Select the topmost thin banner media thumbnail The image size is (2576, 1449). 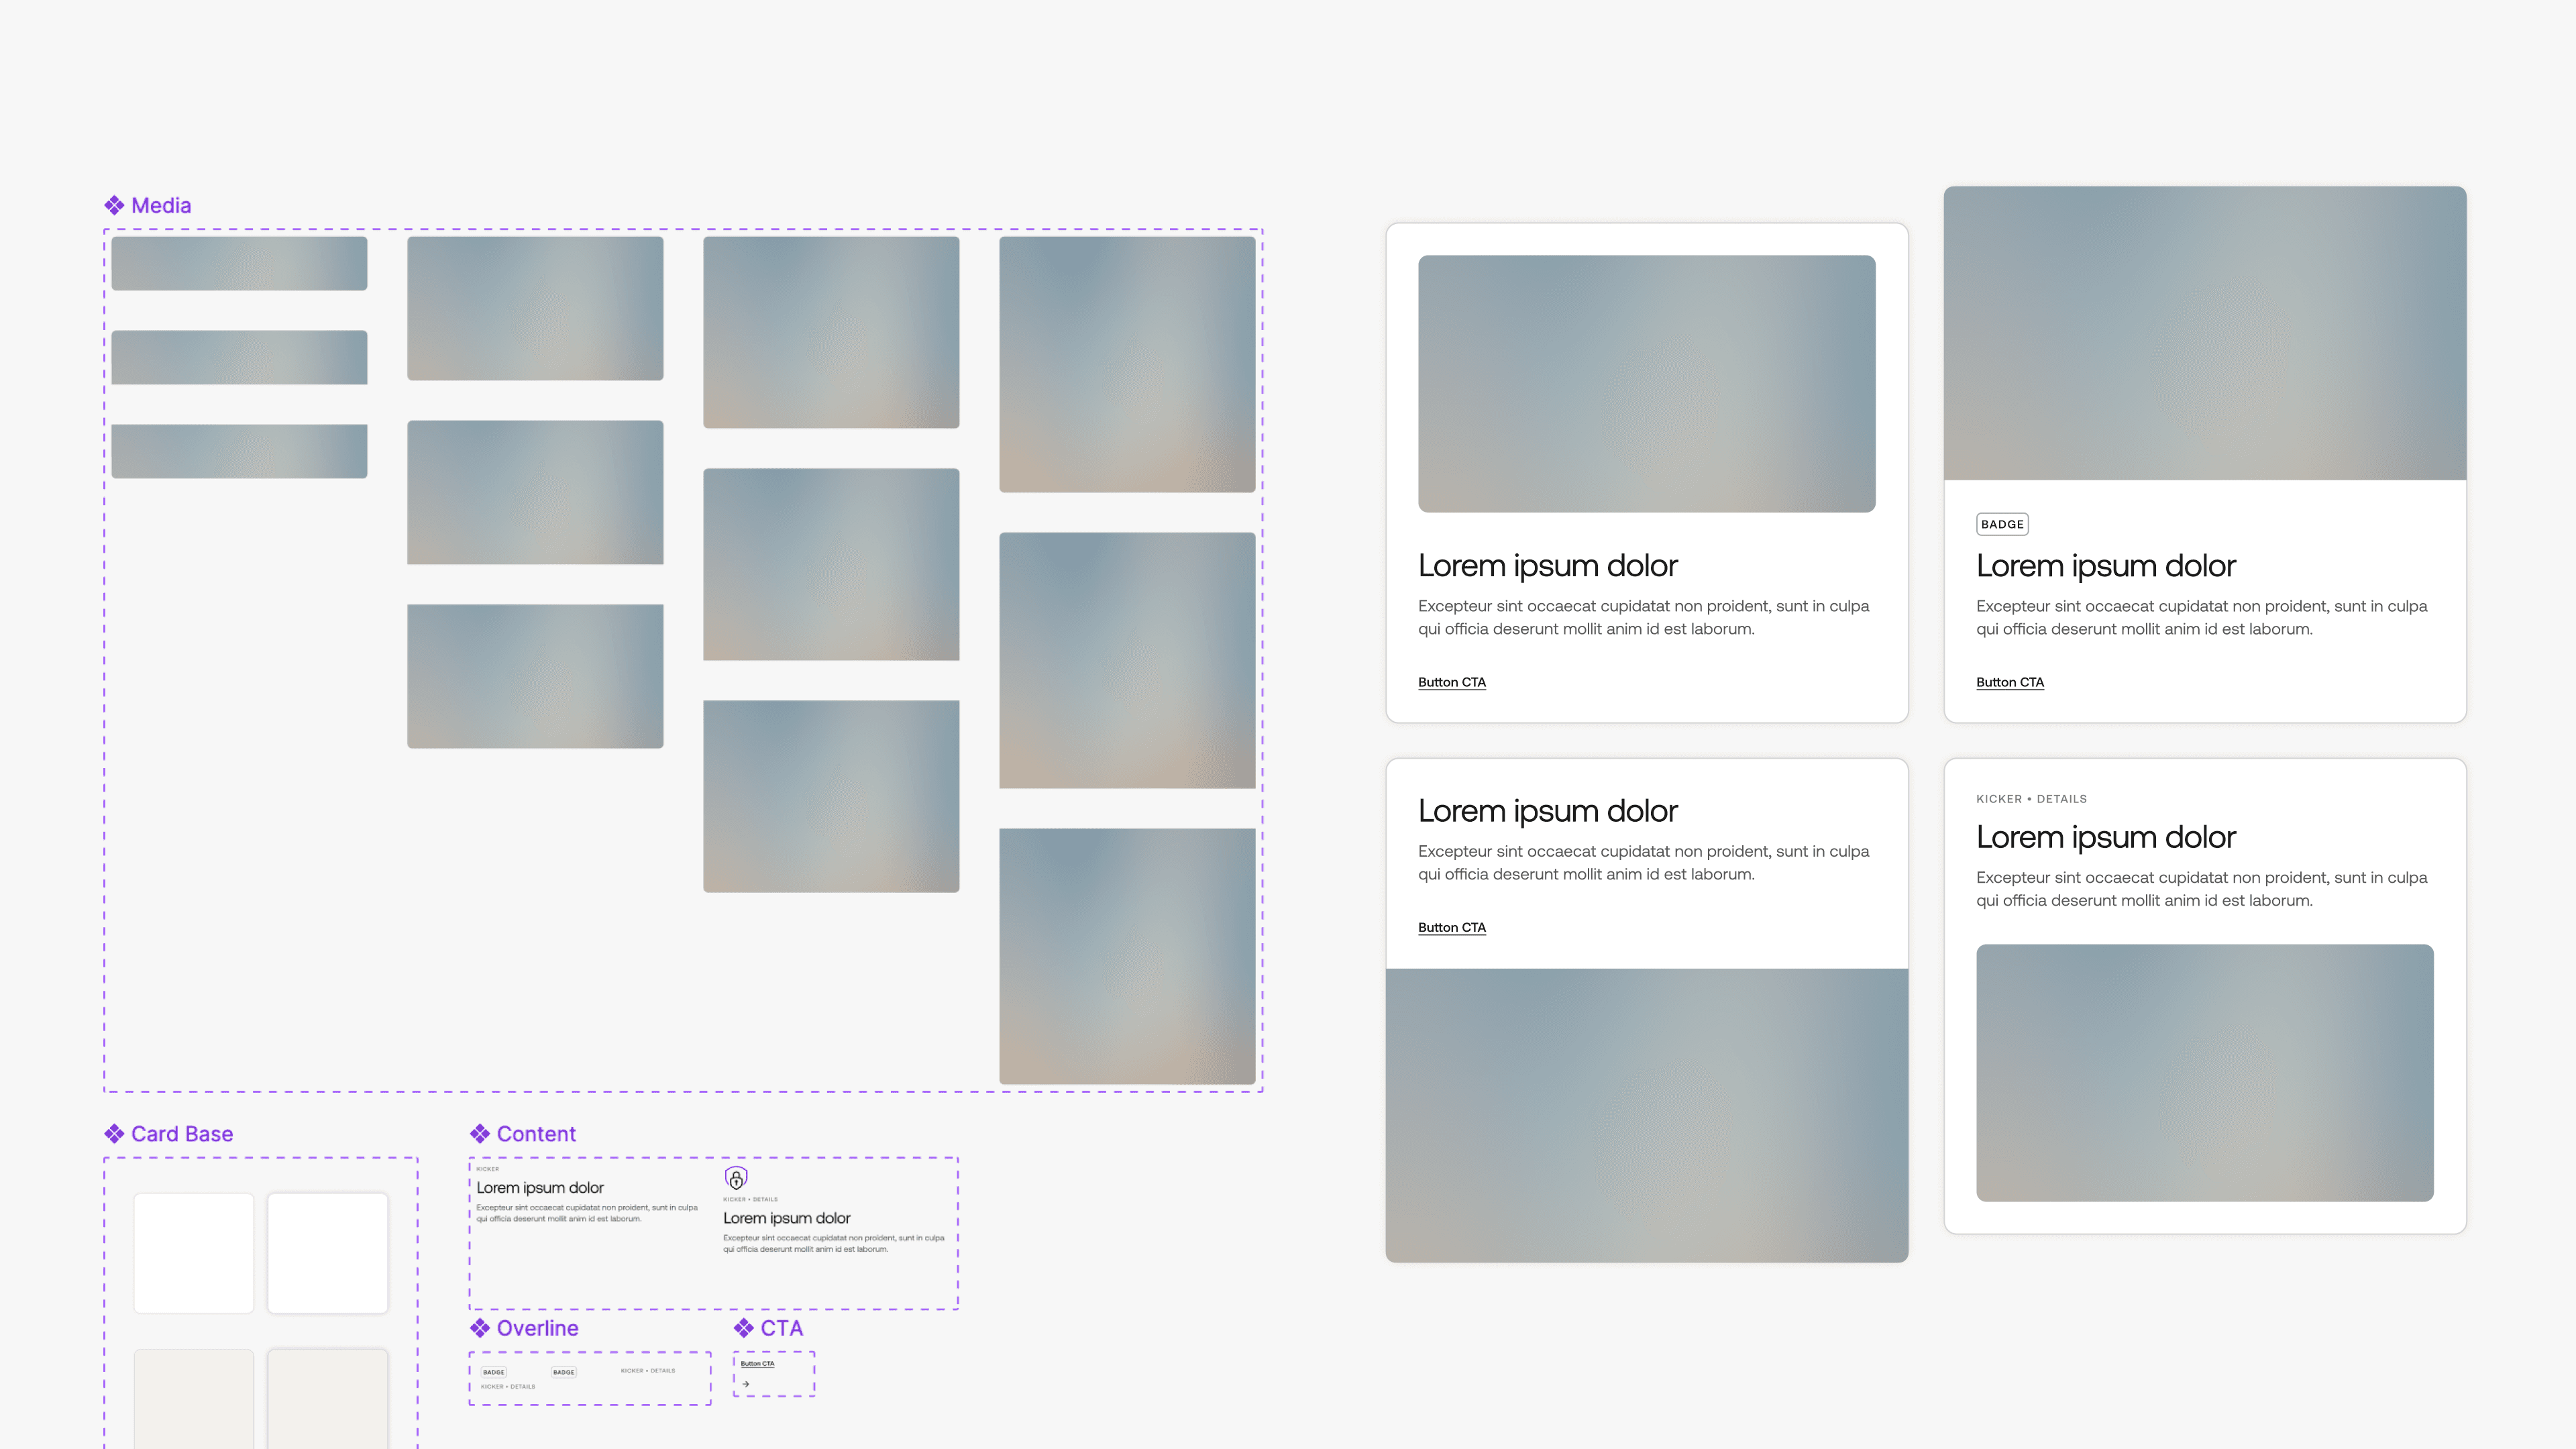(239, 263)
